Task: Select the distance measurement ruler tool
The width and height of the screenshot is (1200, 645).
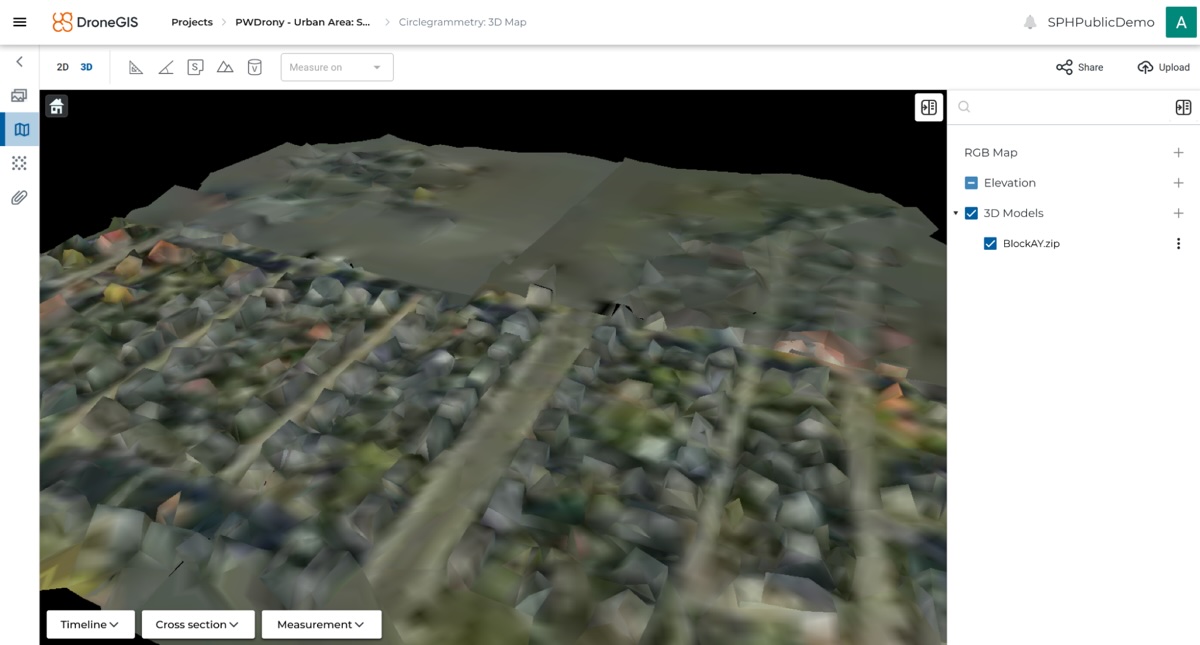Action: (x=136, y=67)
